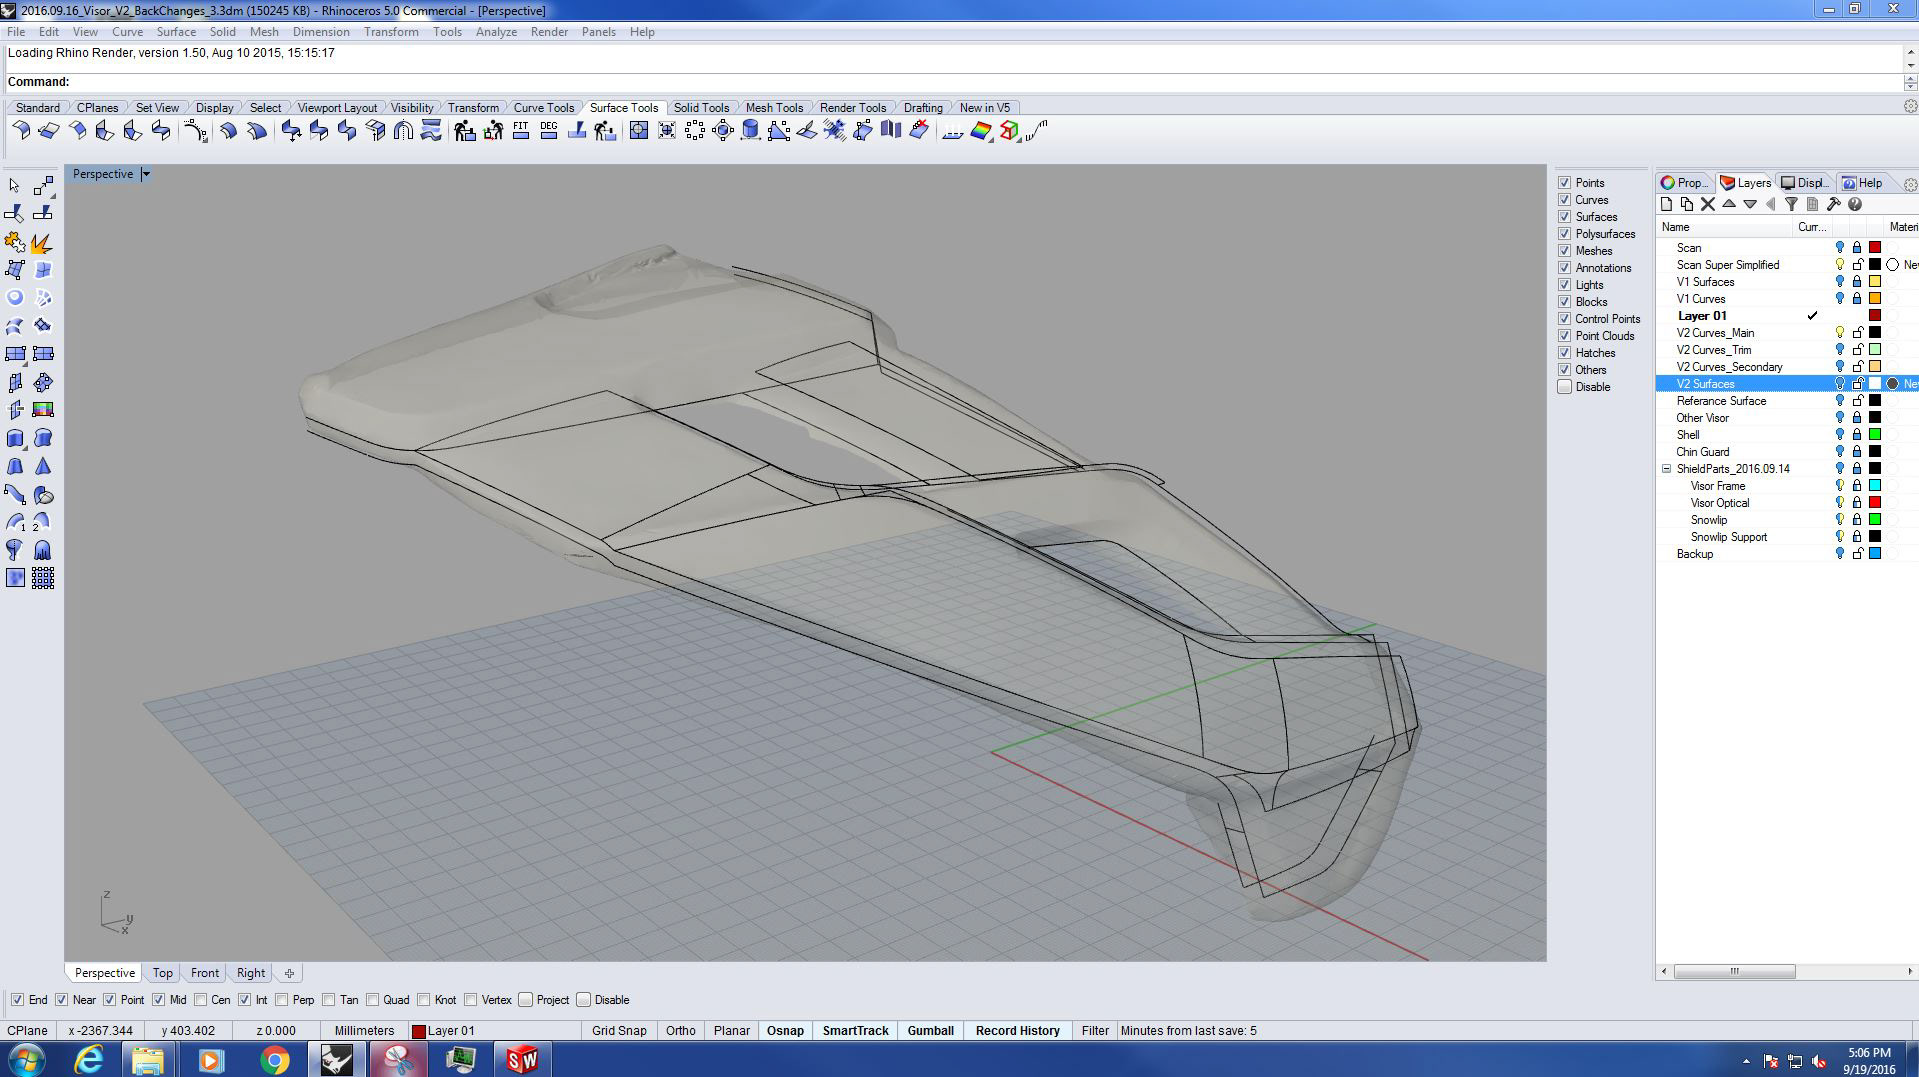The height and width of the screenshot is (1077, 1919).
Task: Toggle visibility lightbulb of Shell layer
Action: (1839, 435)
